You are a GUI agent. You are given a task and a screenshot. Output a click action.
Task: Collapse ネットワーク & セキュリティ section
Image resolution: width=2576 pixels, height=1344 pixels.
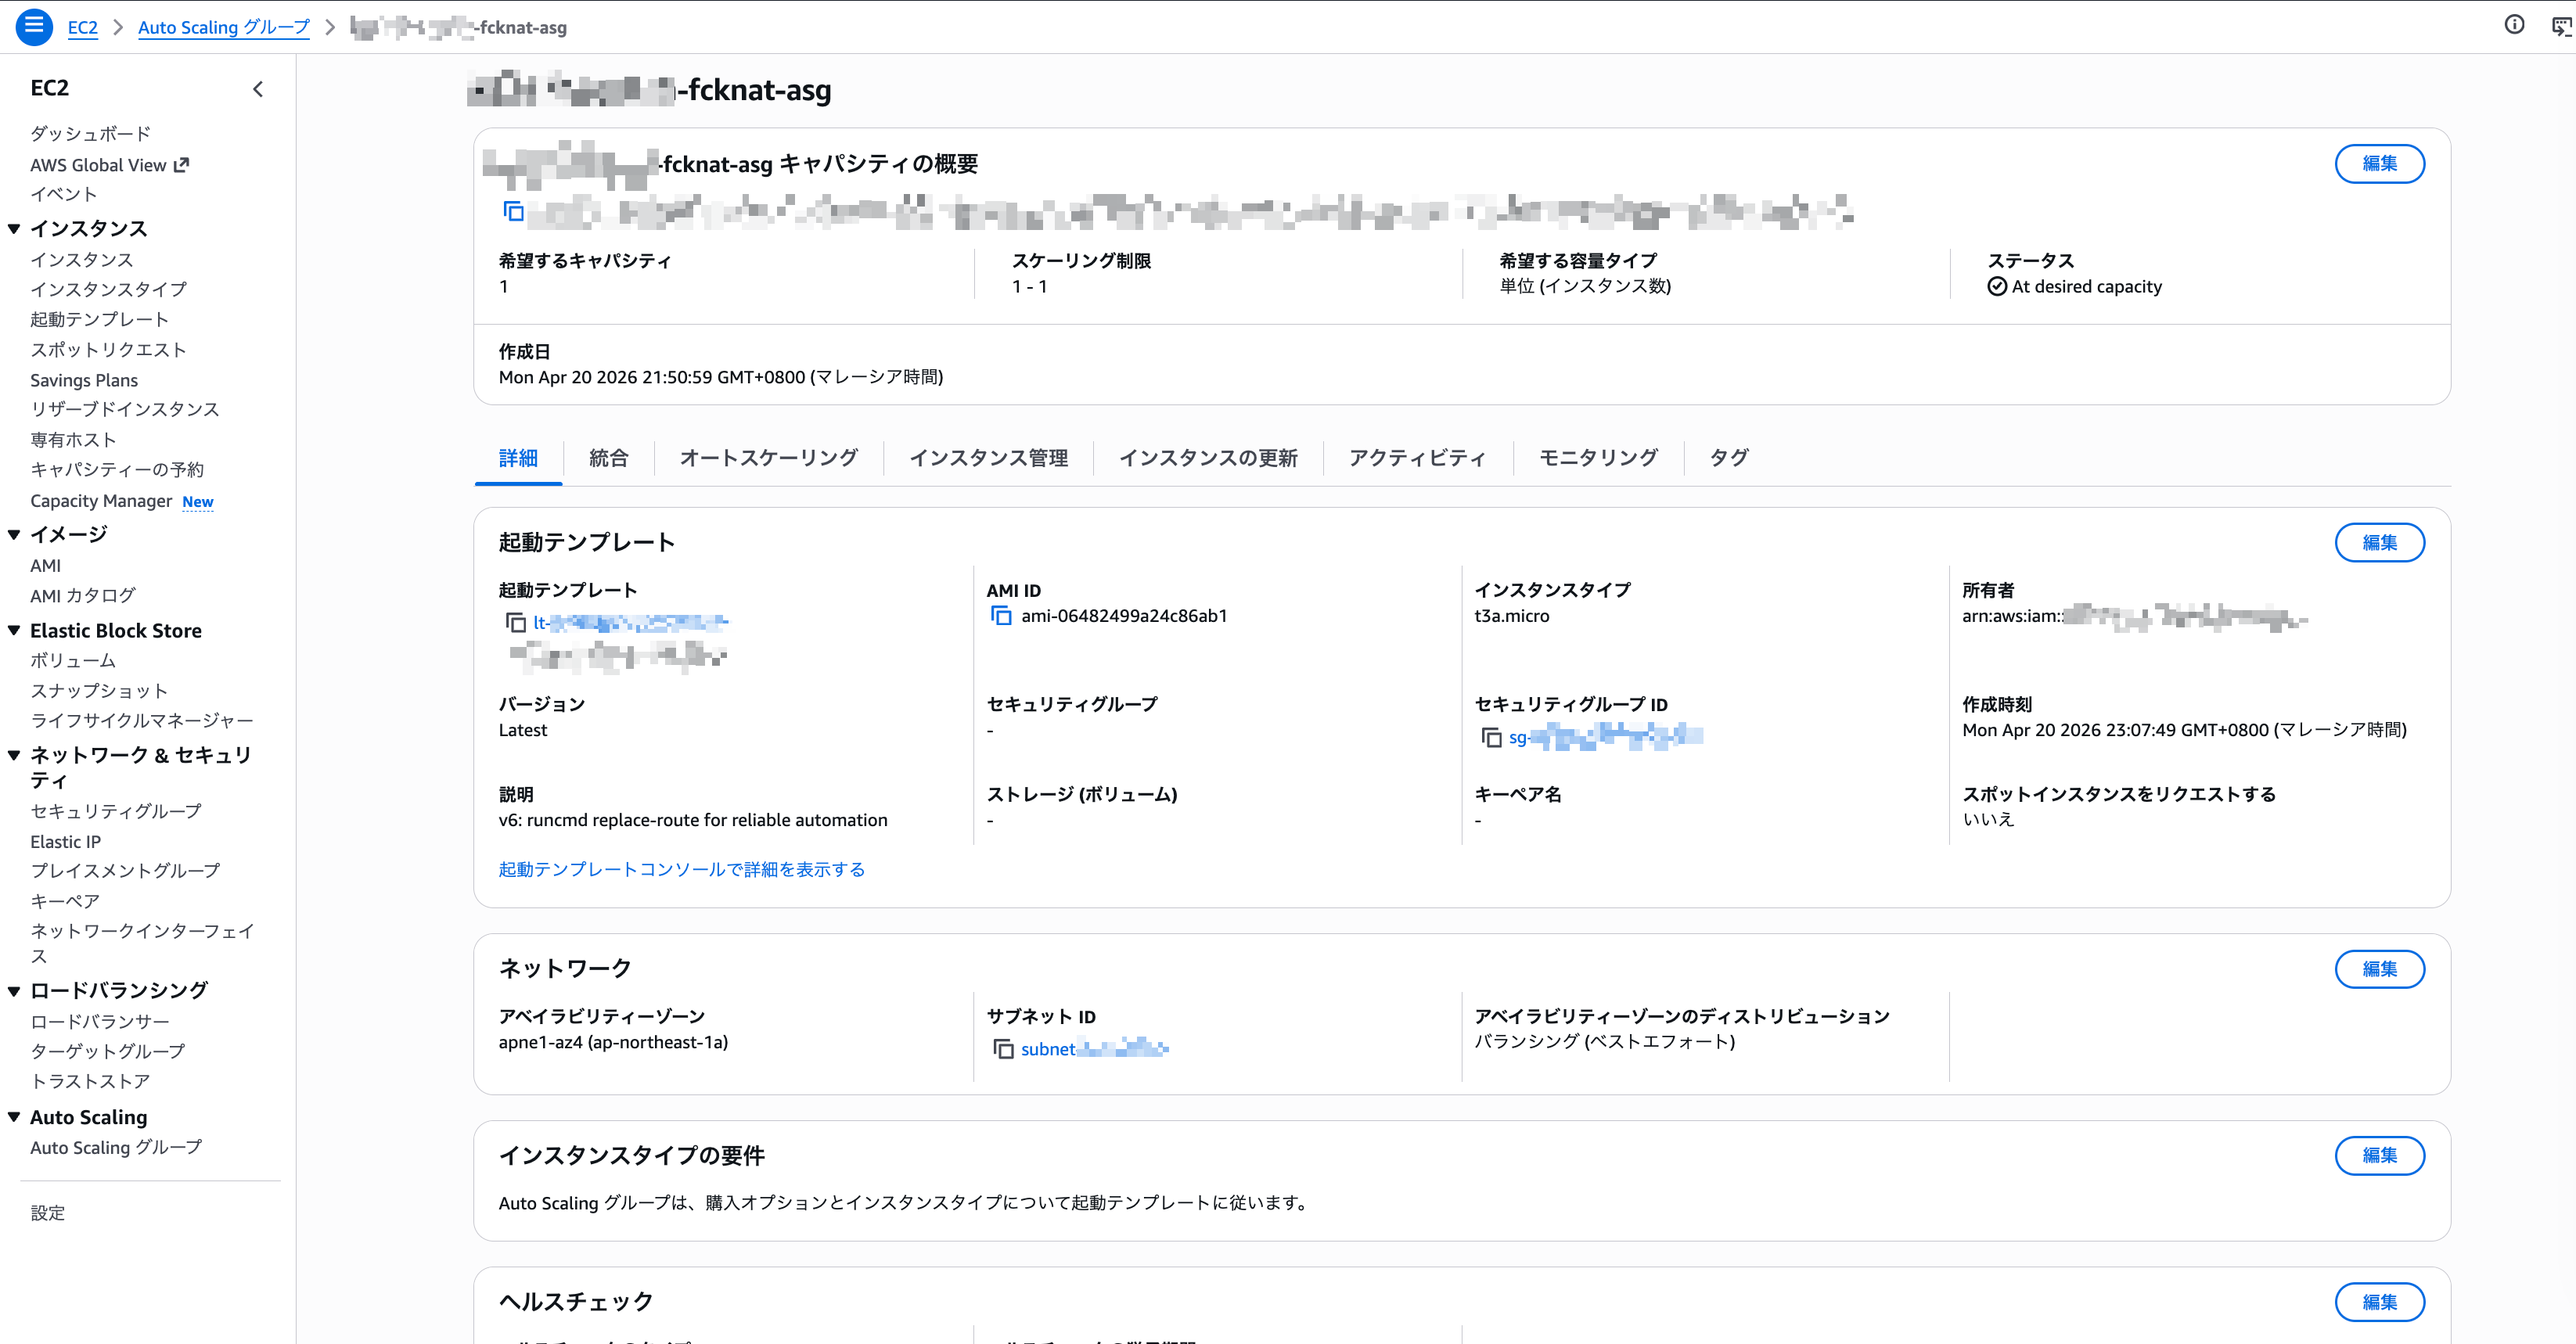tap(14, 755)
